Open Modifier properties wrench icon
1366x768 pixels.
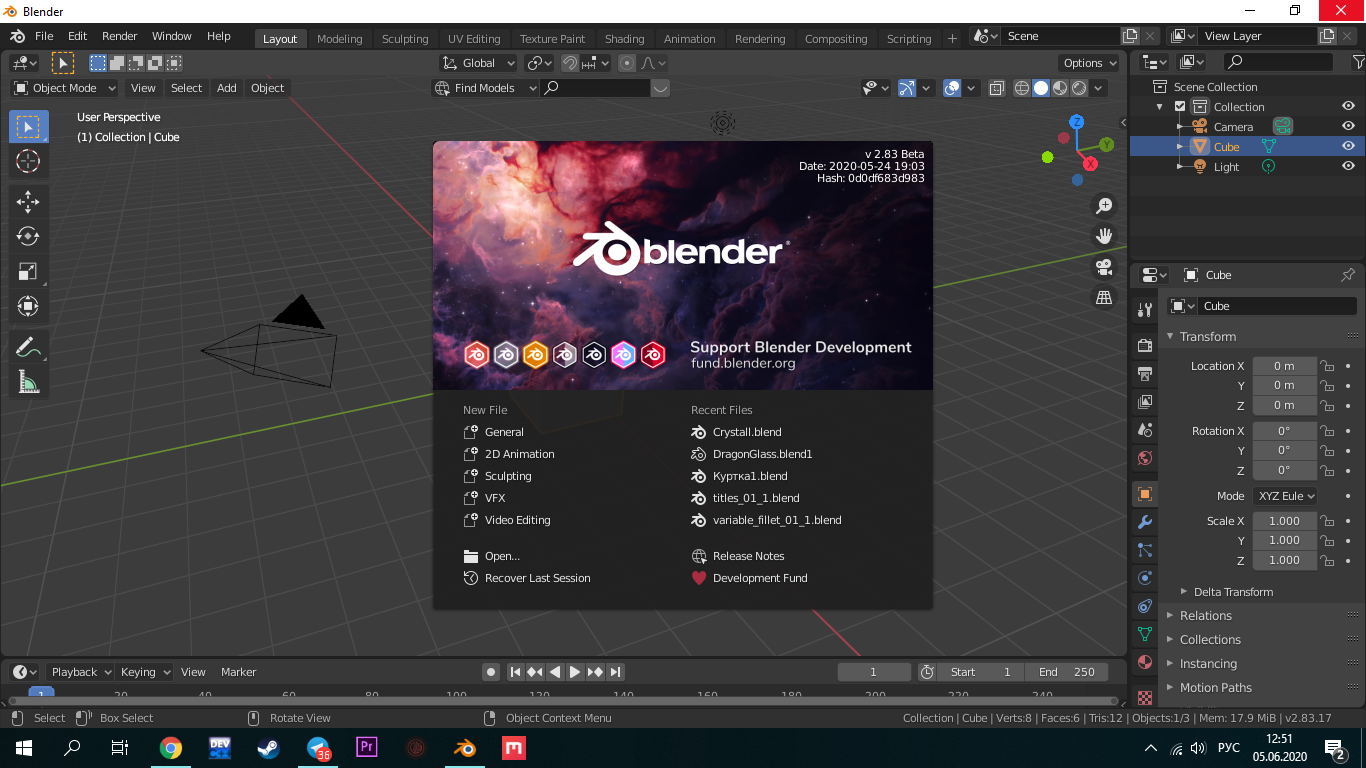coord(1145,522)
